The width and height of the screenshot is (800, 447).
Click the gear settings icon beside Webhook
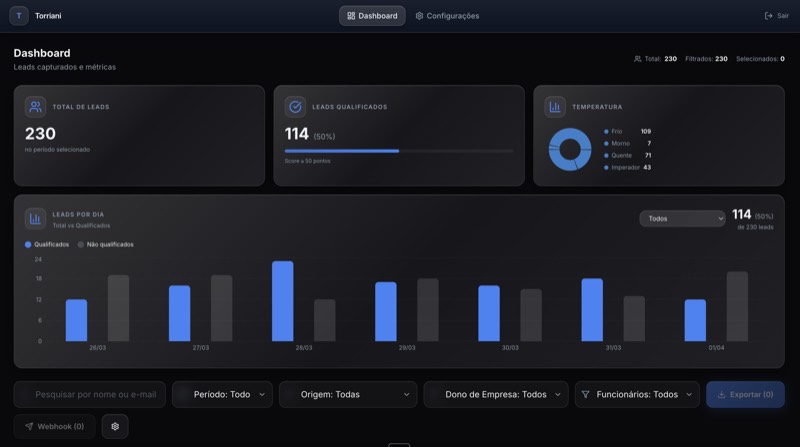click(115, 426)
